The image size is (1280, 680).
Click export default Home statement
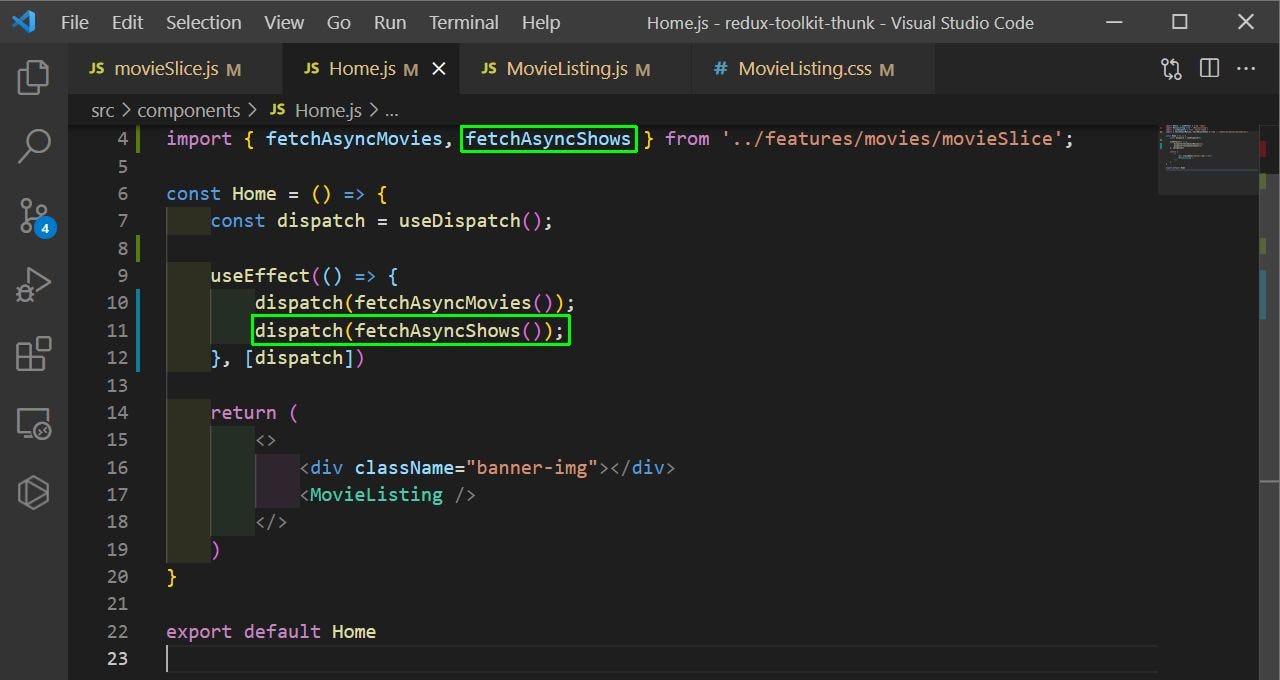271,632
